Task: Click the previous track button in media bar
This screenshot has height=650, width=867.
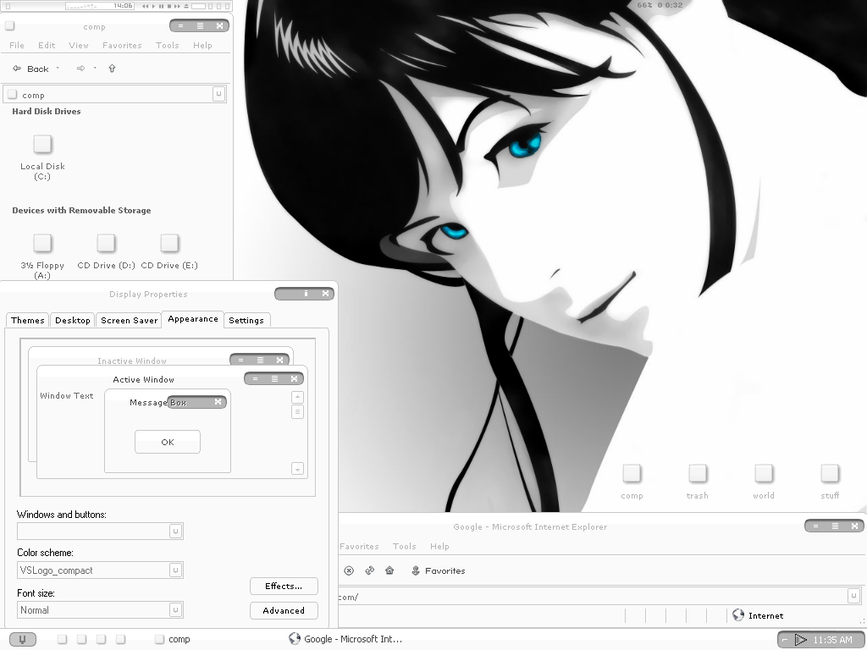Action: tap(145, 6)
